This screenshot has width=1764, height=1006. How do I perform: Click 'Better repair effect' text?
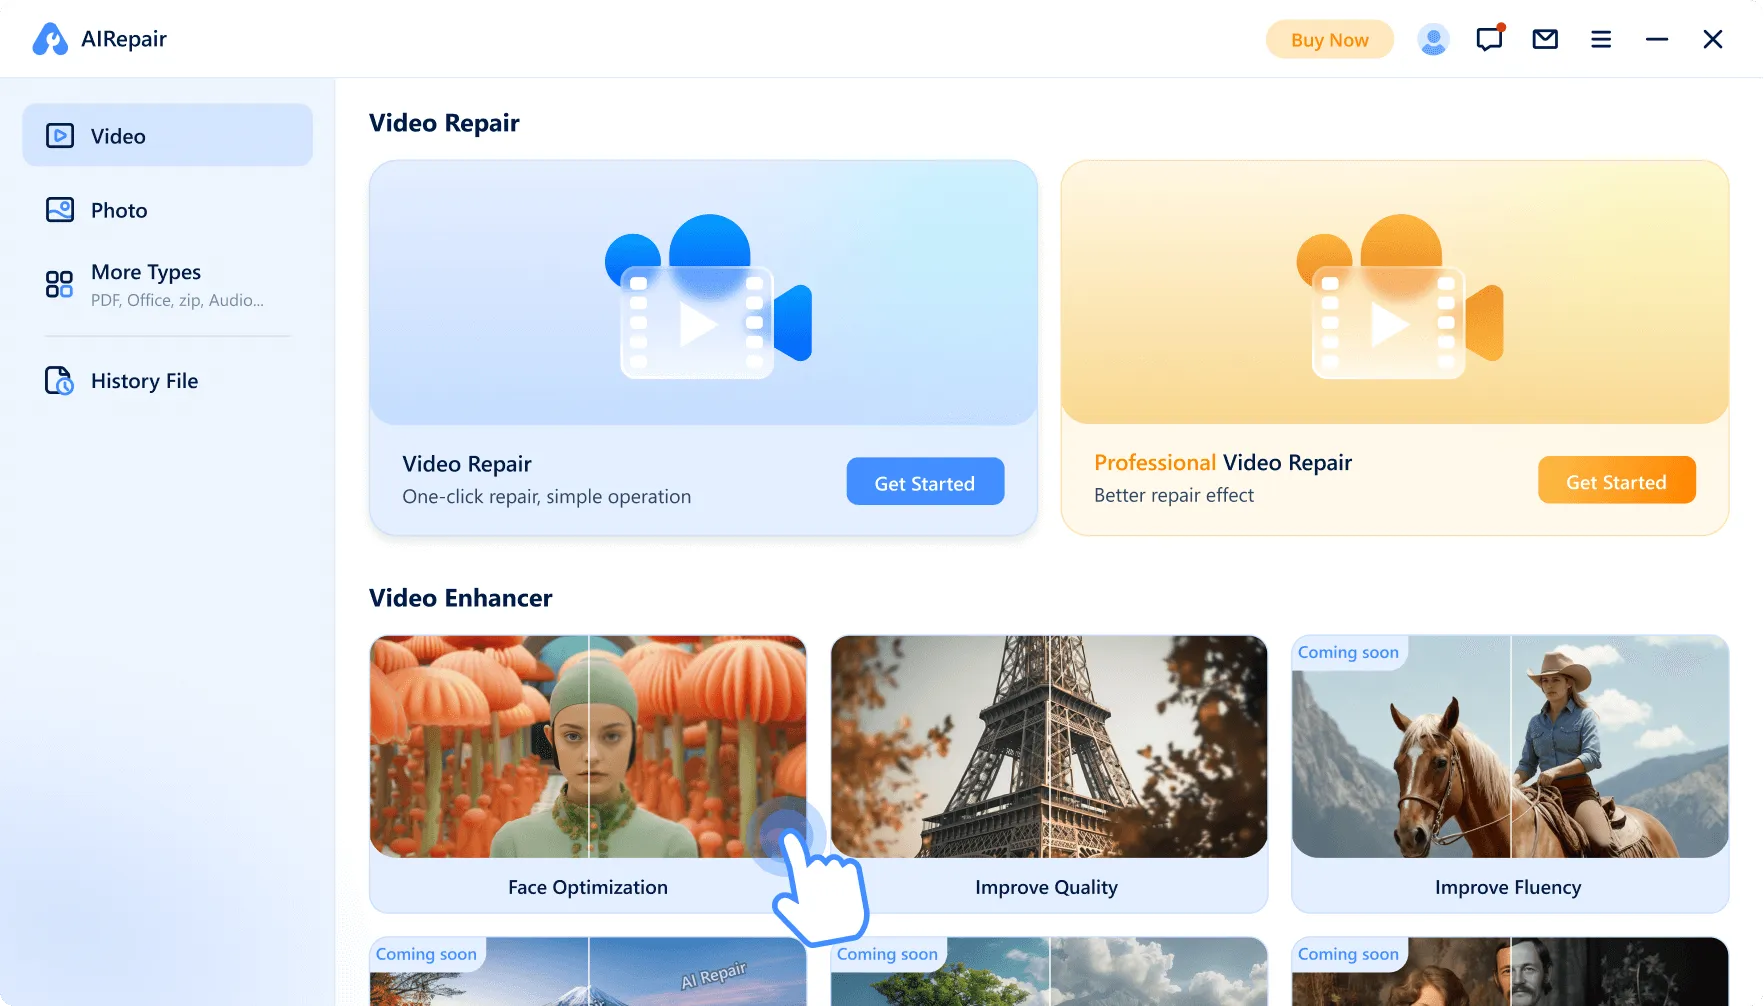tap(1174, 495)
